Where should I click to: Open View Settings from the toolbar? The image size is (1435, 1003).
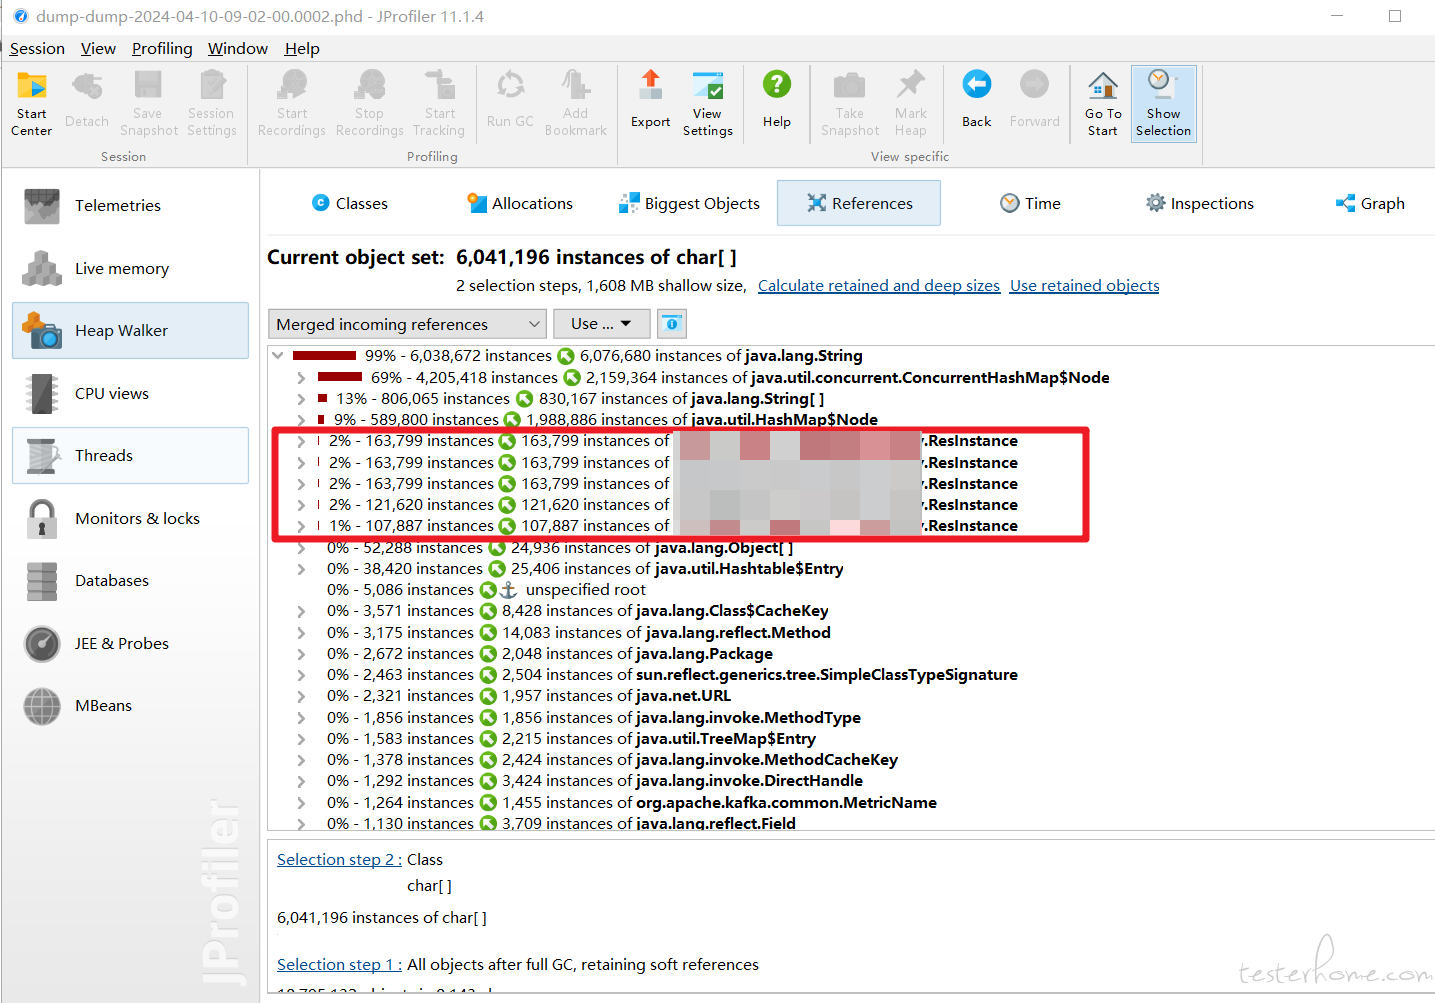pyautogui.click(x=708, y=103)
